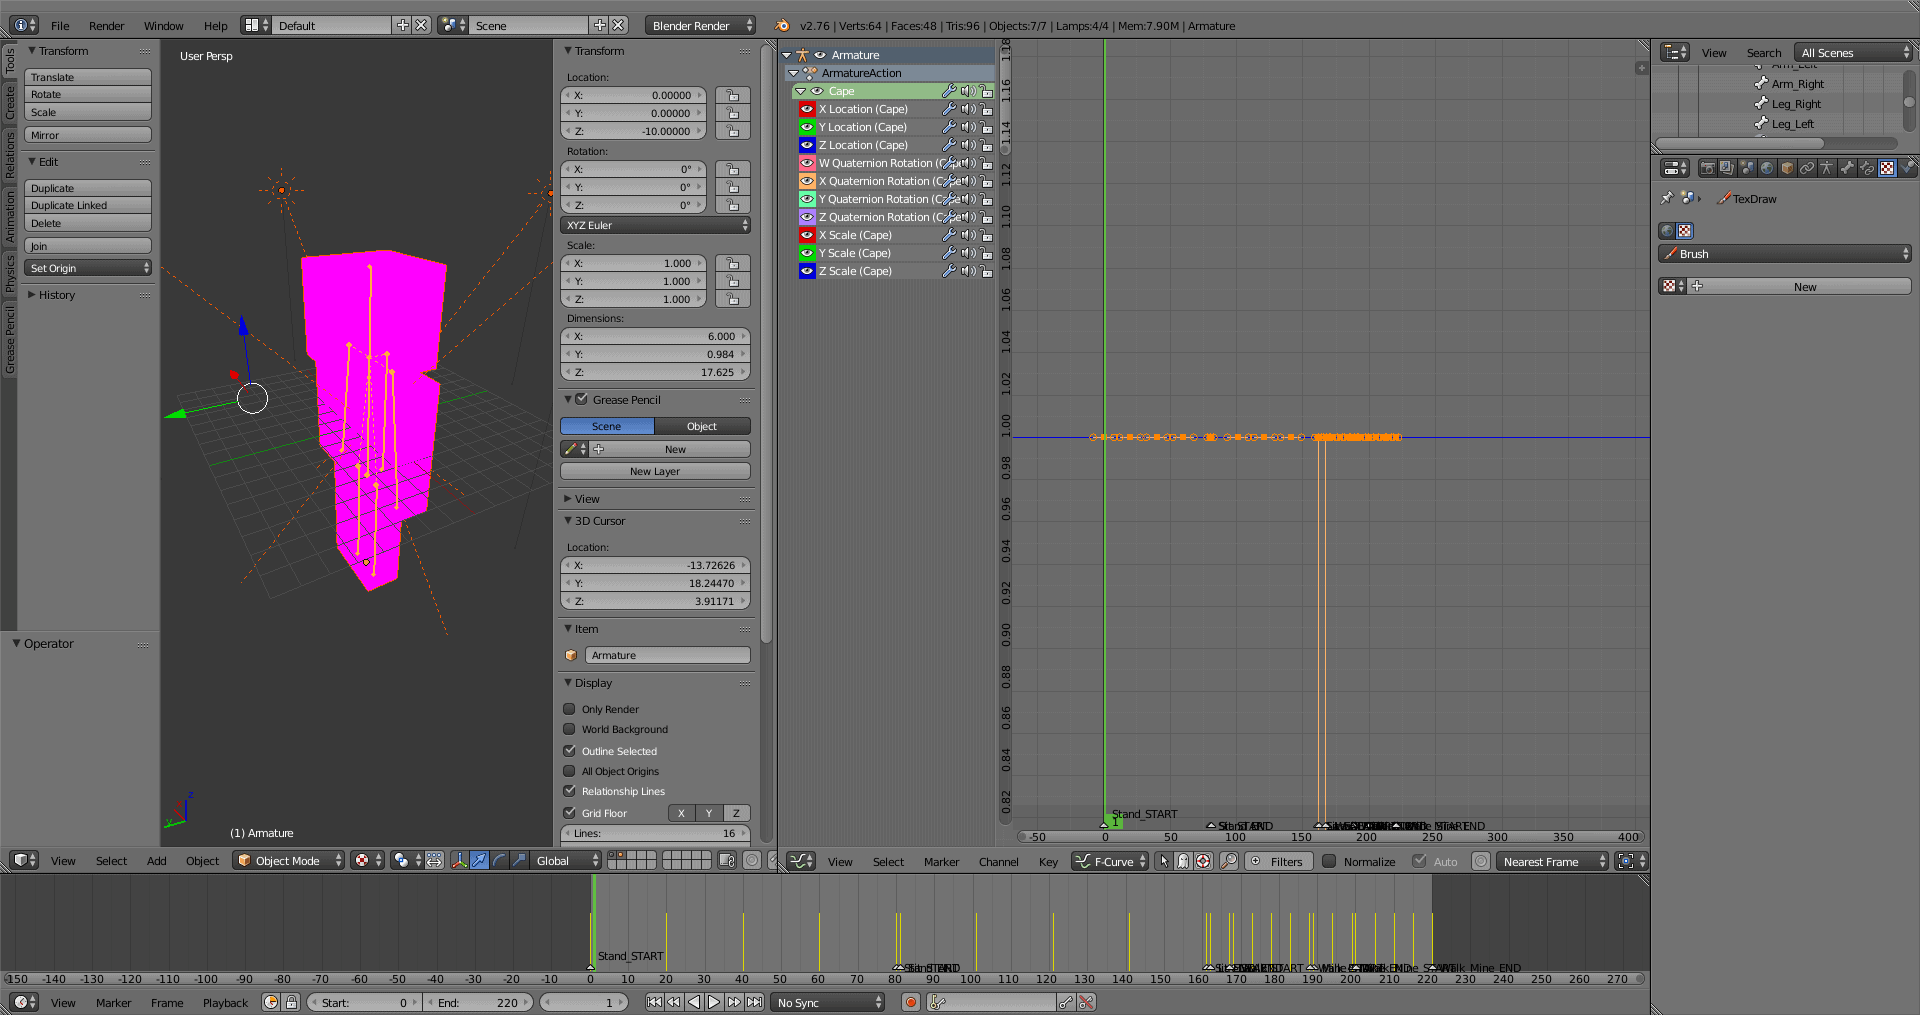Click the timeline lock time range icon

291,1002
